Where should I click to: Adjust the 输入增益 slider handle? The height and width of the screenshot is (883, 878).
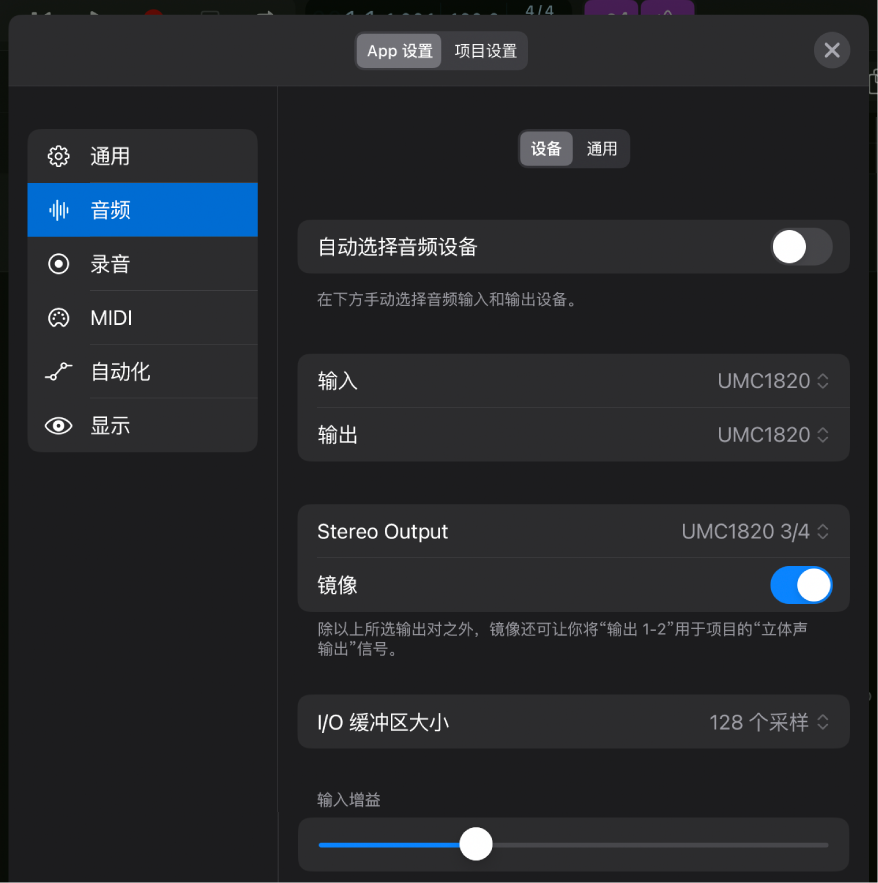pyautogui.click(x=475, y=844)
